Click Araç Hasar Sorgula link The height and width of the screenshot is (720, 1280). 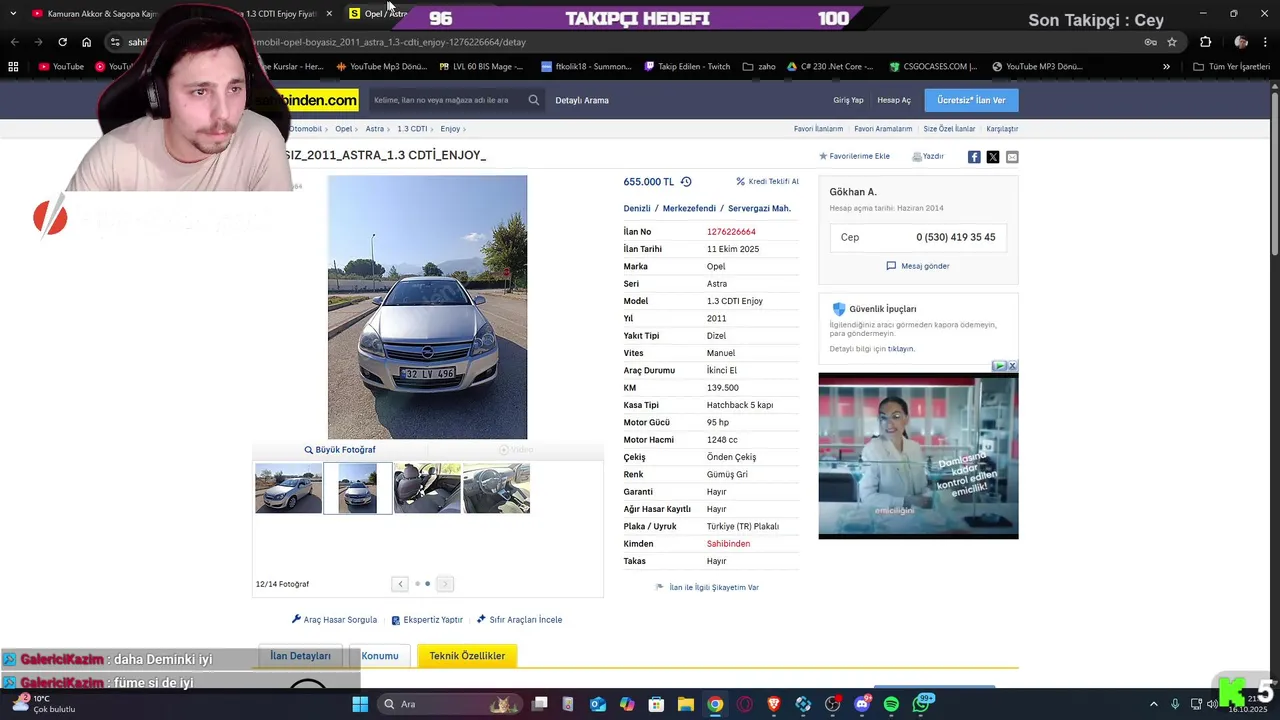point(334,620)
